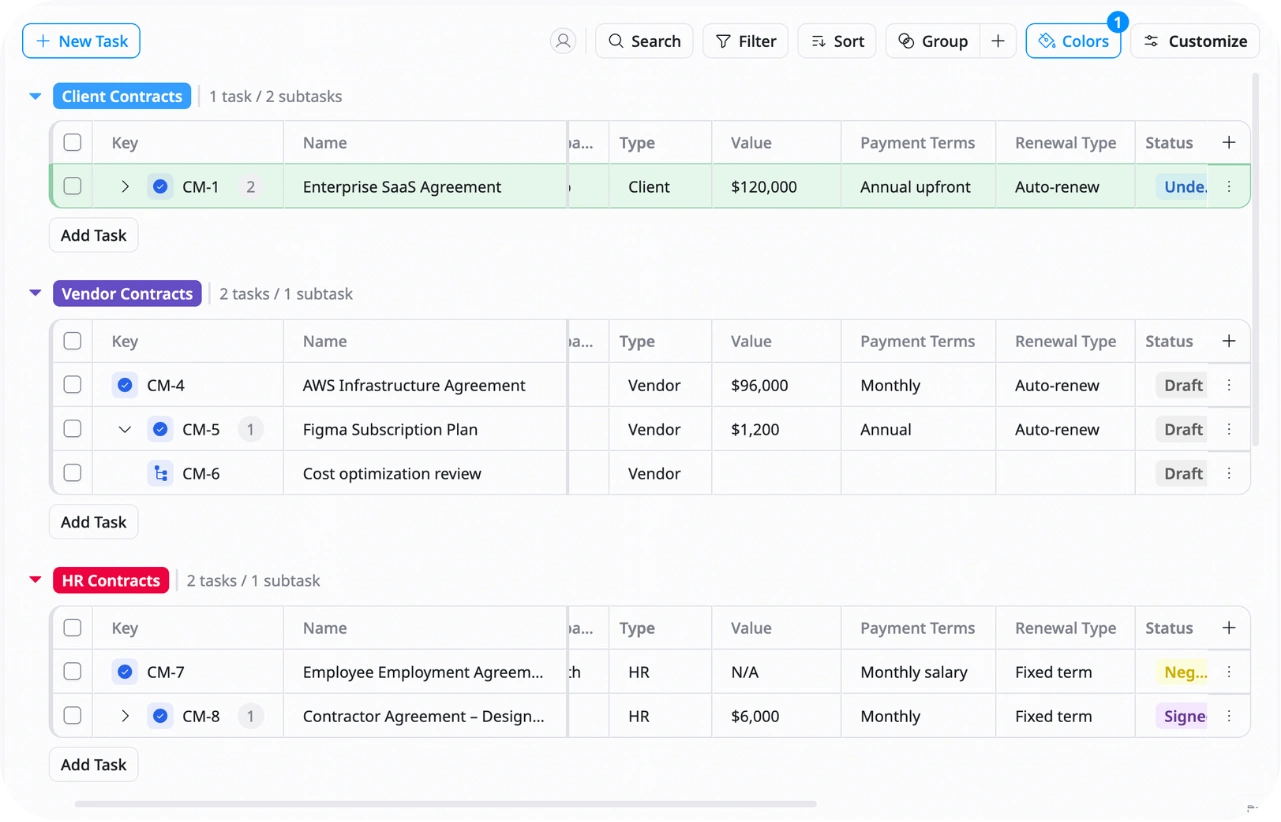The image size is (1281, 822).
Task: Collapse the Vendor Contracts group
Action: click(35, 293)
